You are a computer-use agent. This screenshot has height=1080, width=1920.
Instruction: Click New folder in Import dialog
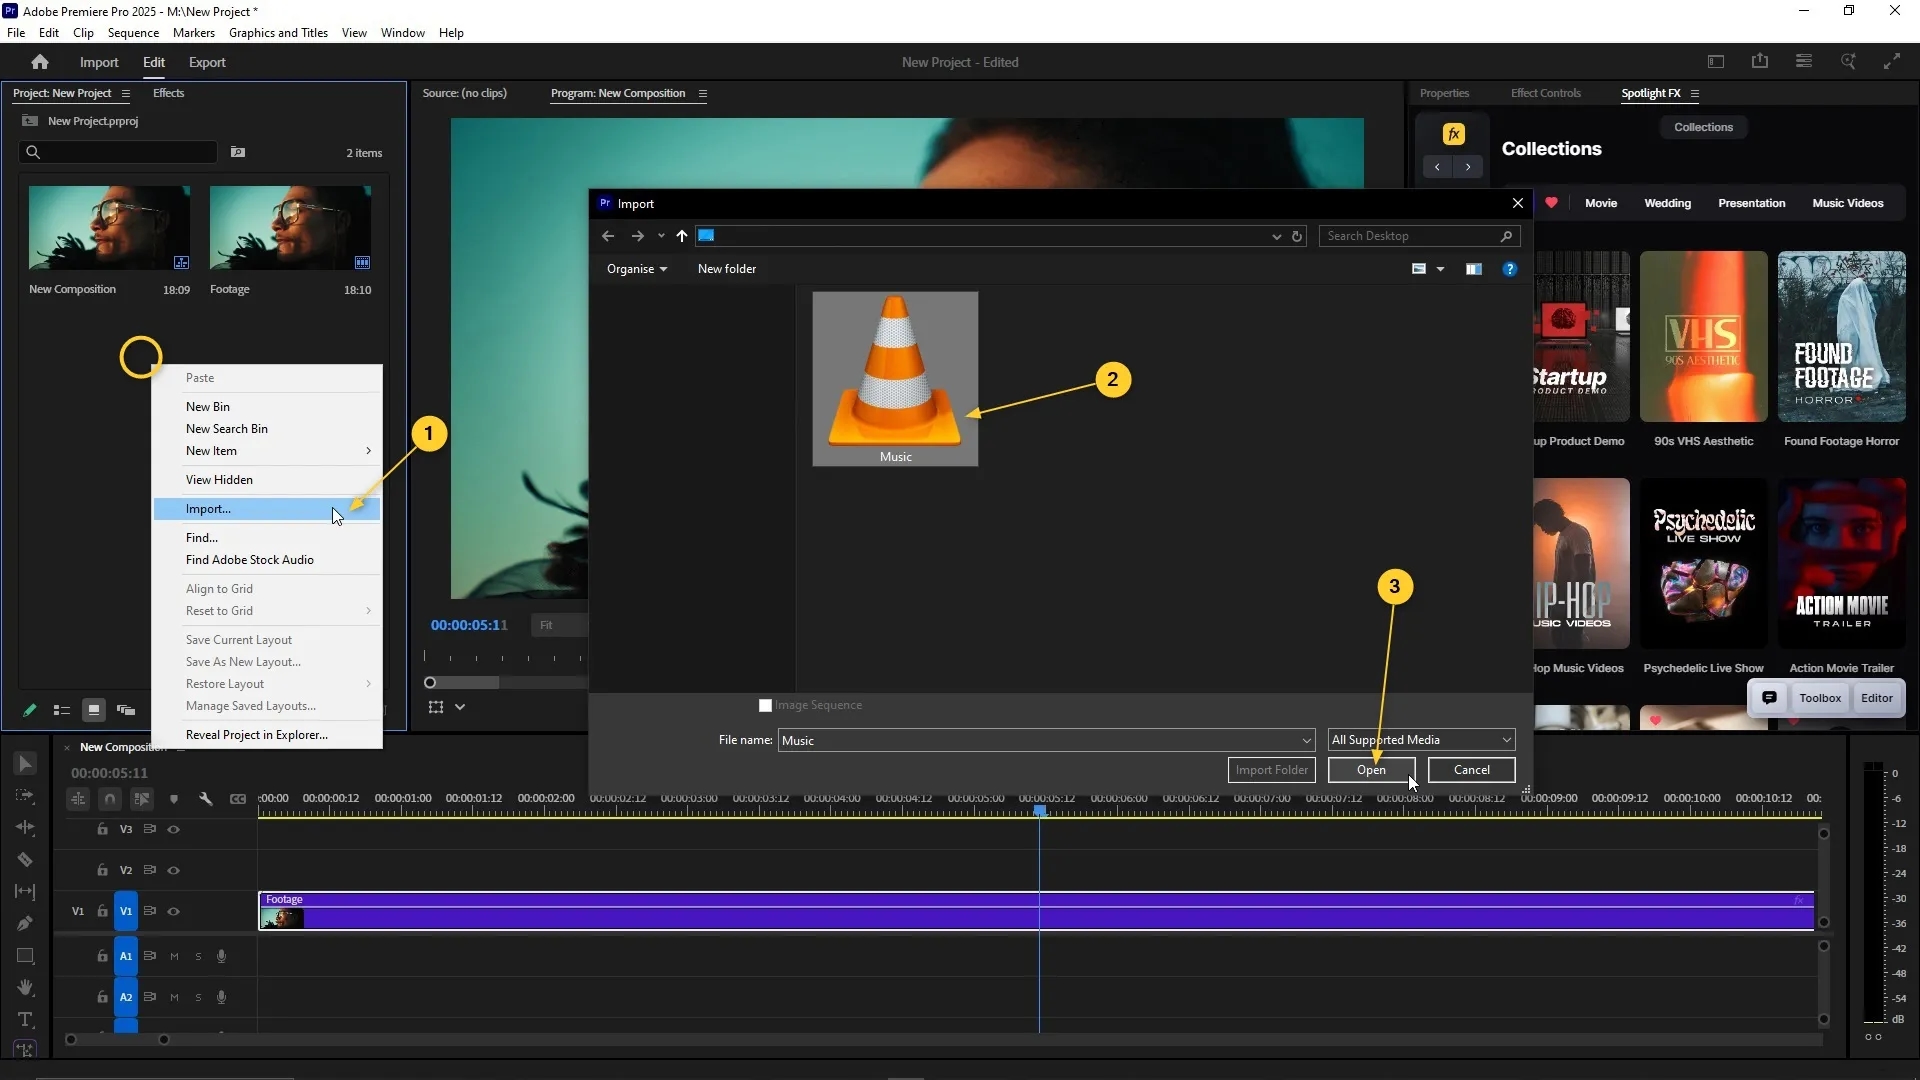click(x=727, y=269)
